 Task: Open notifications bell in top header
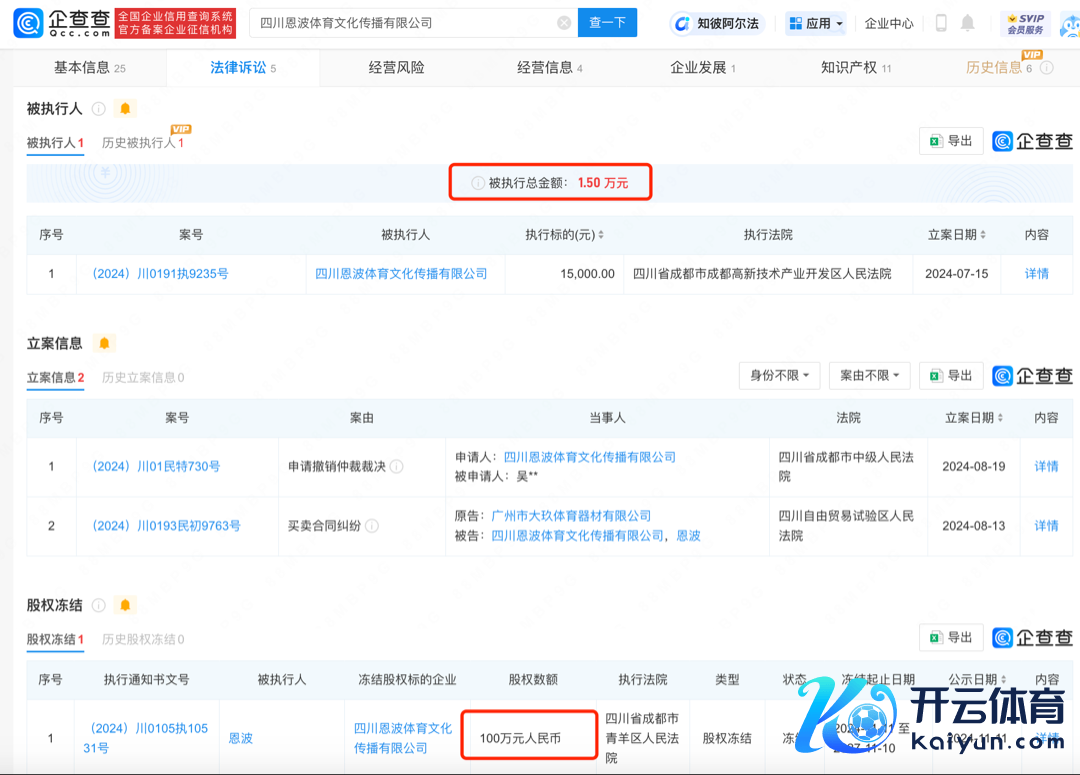968,23
